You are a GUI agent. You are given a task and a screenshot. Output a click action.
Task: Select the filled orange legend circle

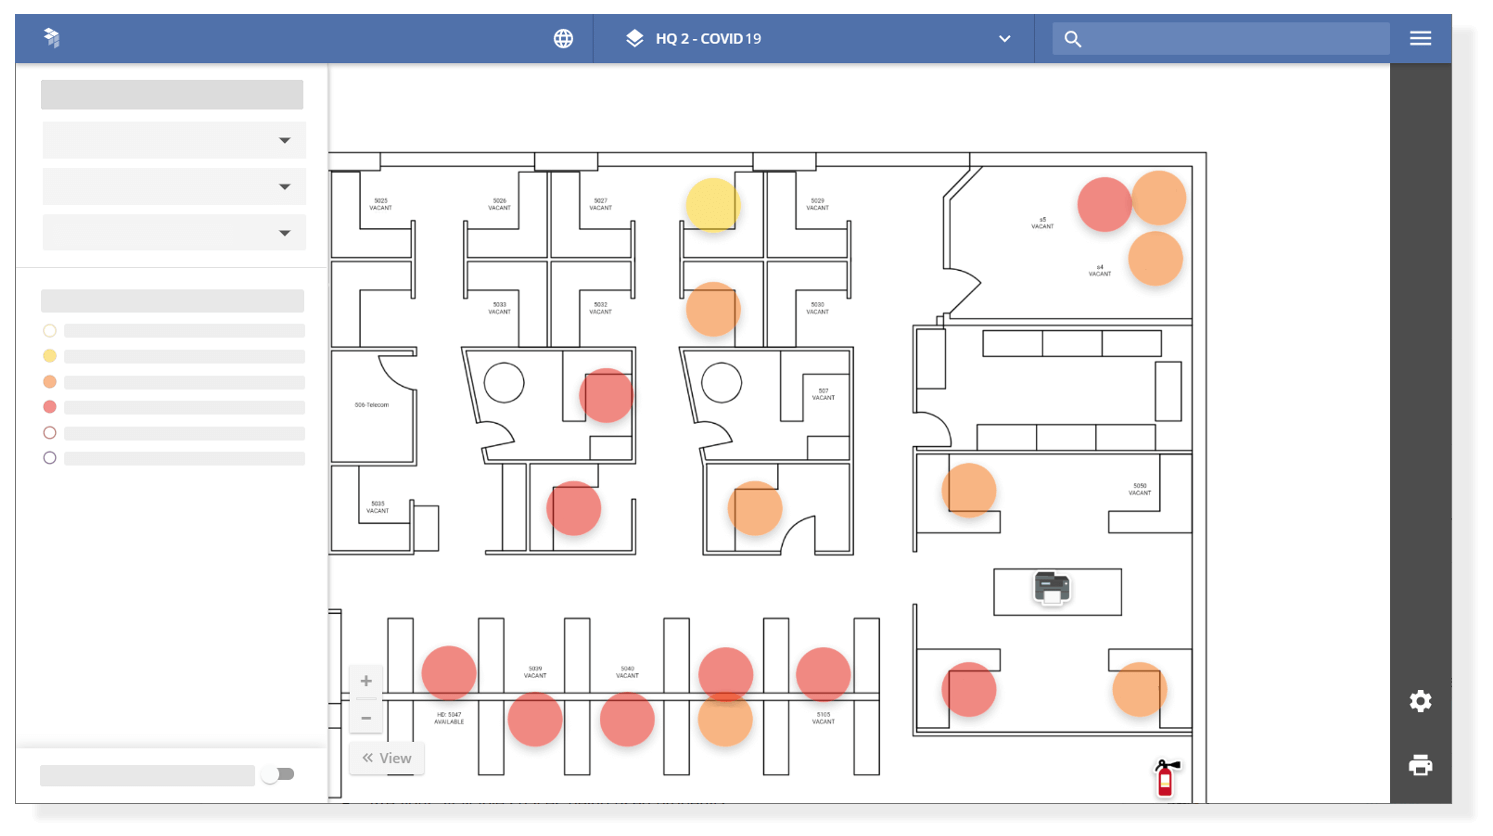tap(49, 382)
